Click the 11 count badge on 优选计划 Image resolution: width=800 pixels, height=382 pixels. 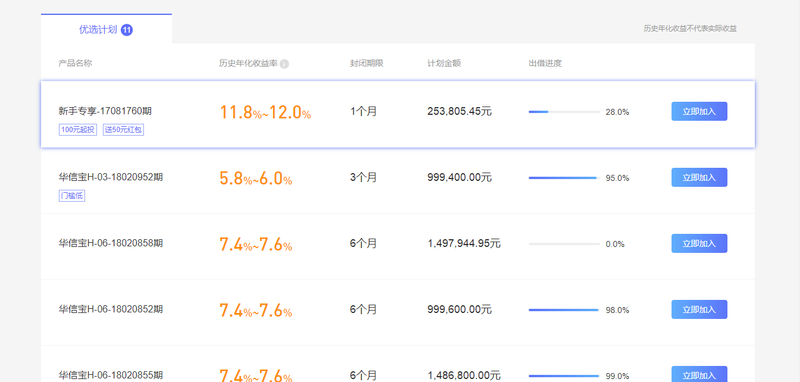[x=127, y=30]
